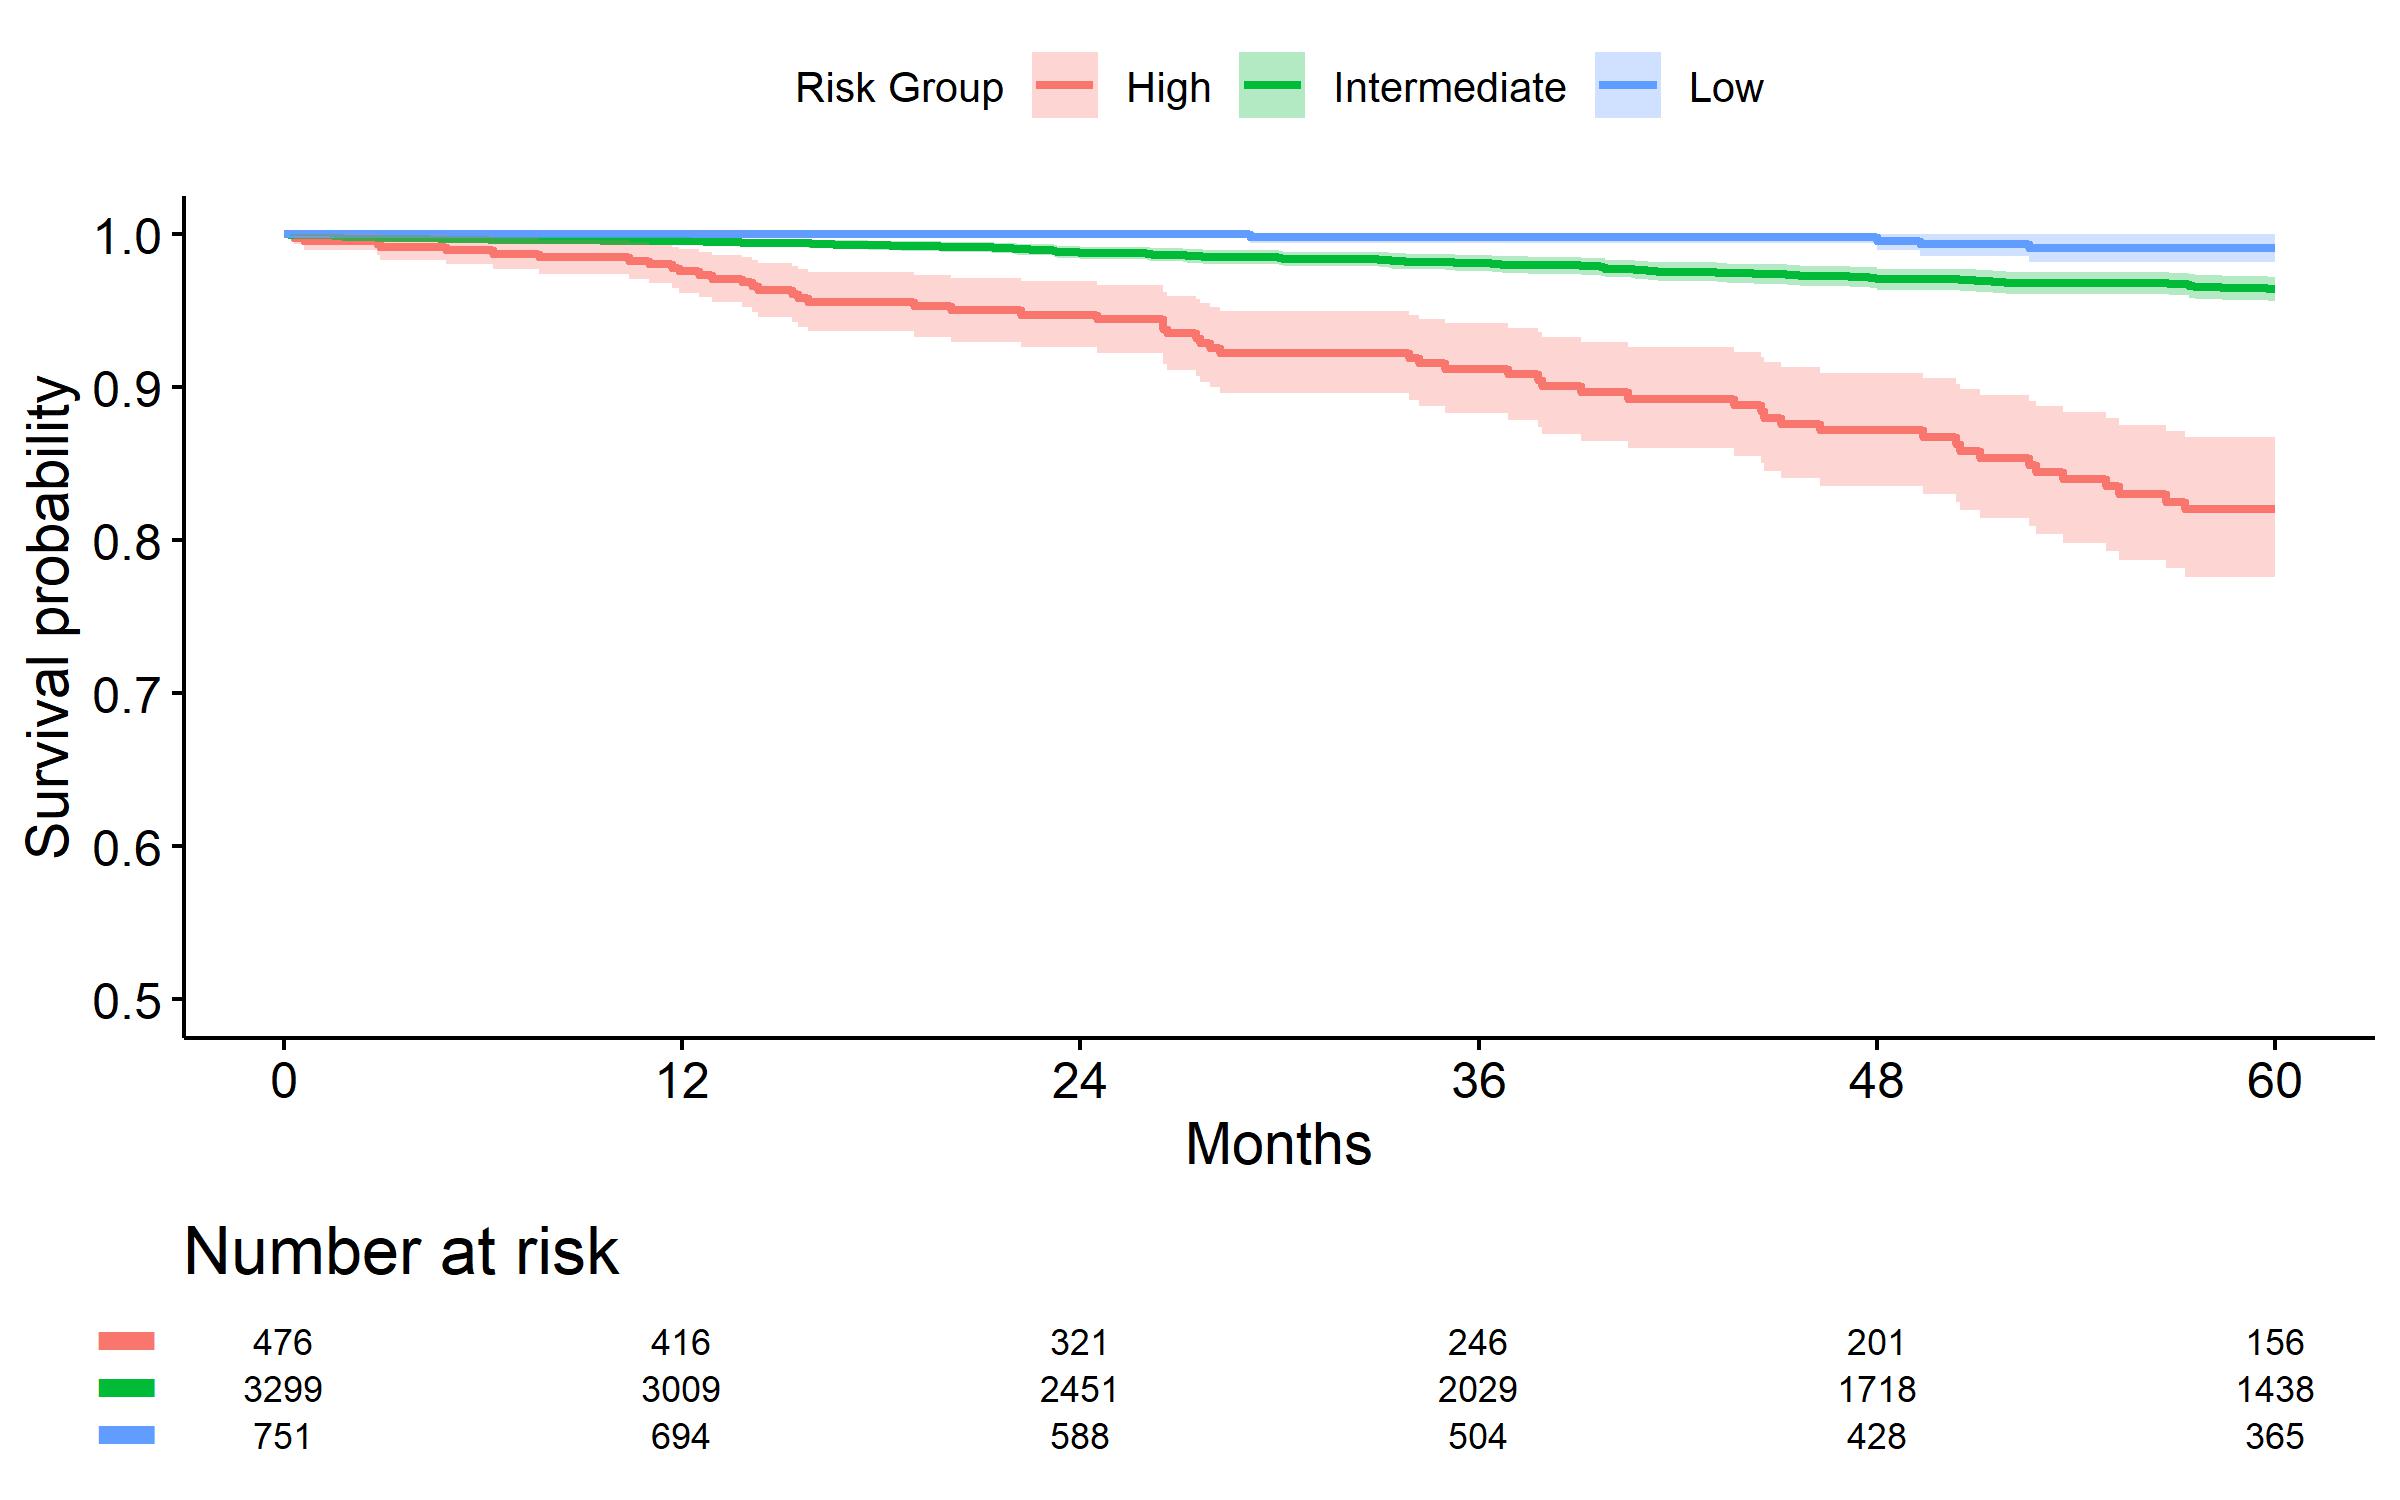2400x1500 pixels.
Task: Click the 2029 count in the risk table
Action: click(x=1477, y=1389)
